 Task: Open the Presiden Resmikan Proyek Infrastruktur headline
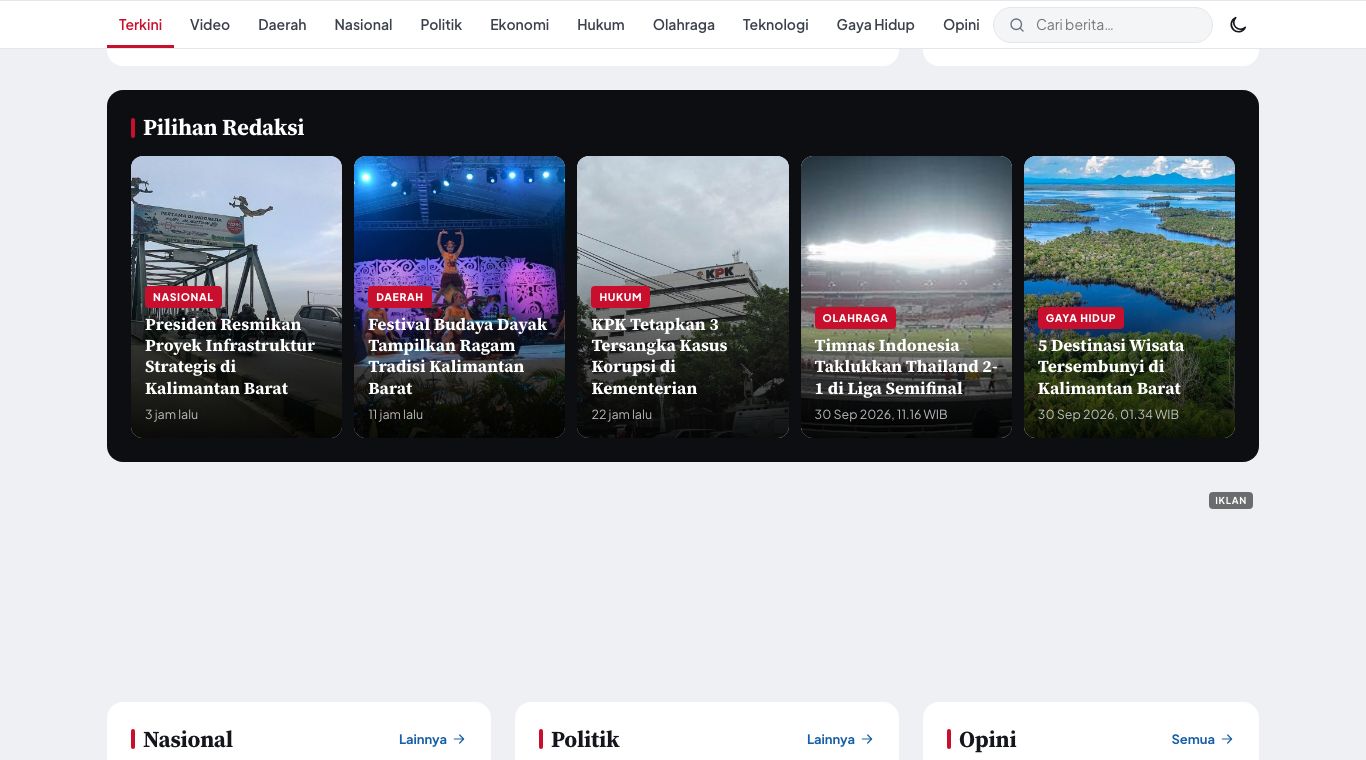230,356
